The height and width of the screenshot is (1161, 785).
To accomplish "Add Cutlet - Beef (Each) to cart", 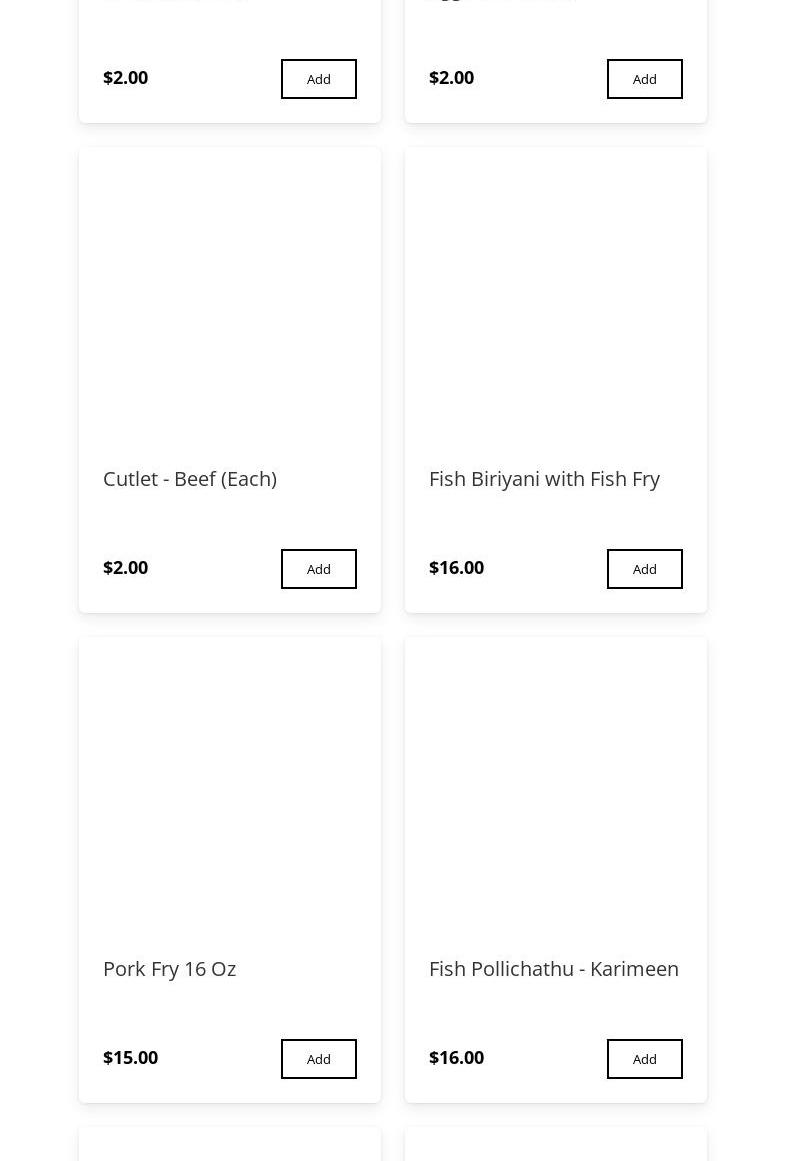I will pos(318,569).
